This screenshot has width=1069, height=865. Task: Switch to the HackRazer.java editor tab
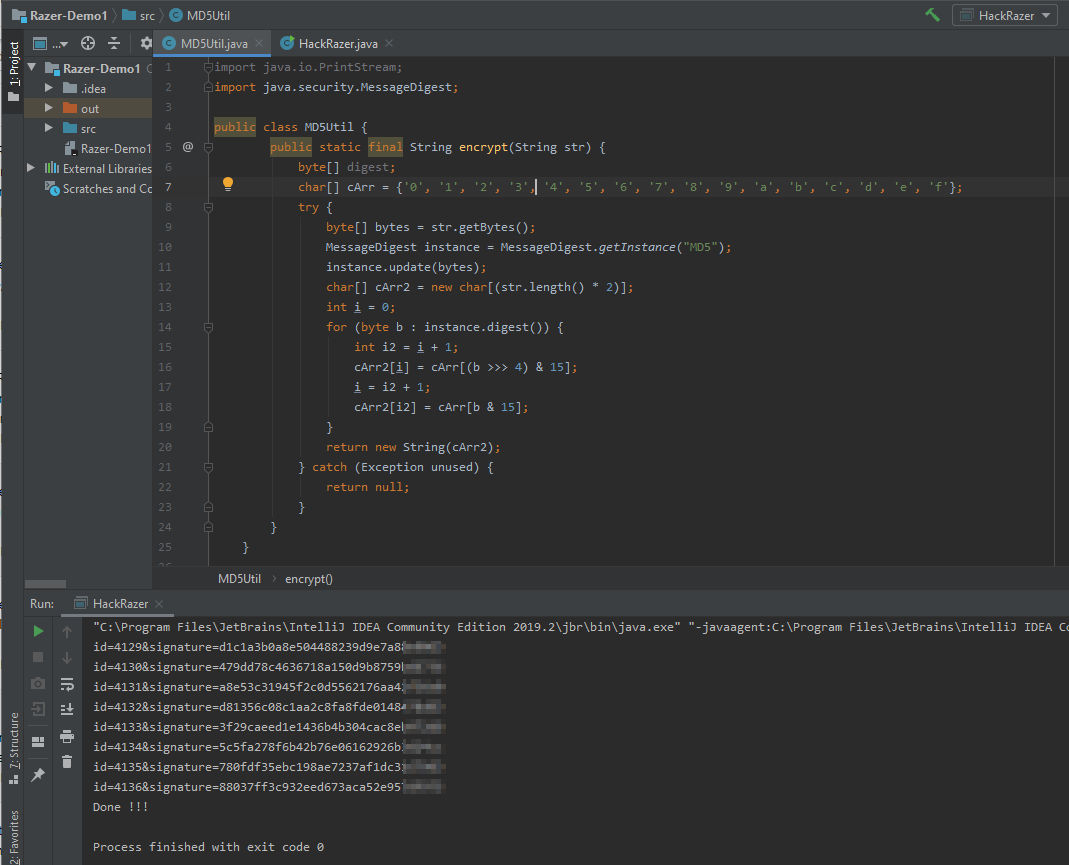tap(340, 43)
